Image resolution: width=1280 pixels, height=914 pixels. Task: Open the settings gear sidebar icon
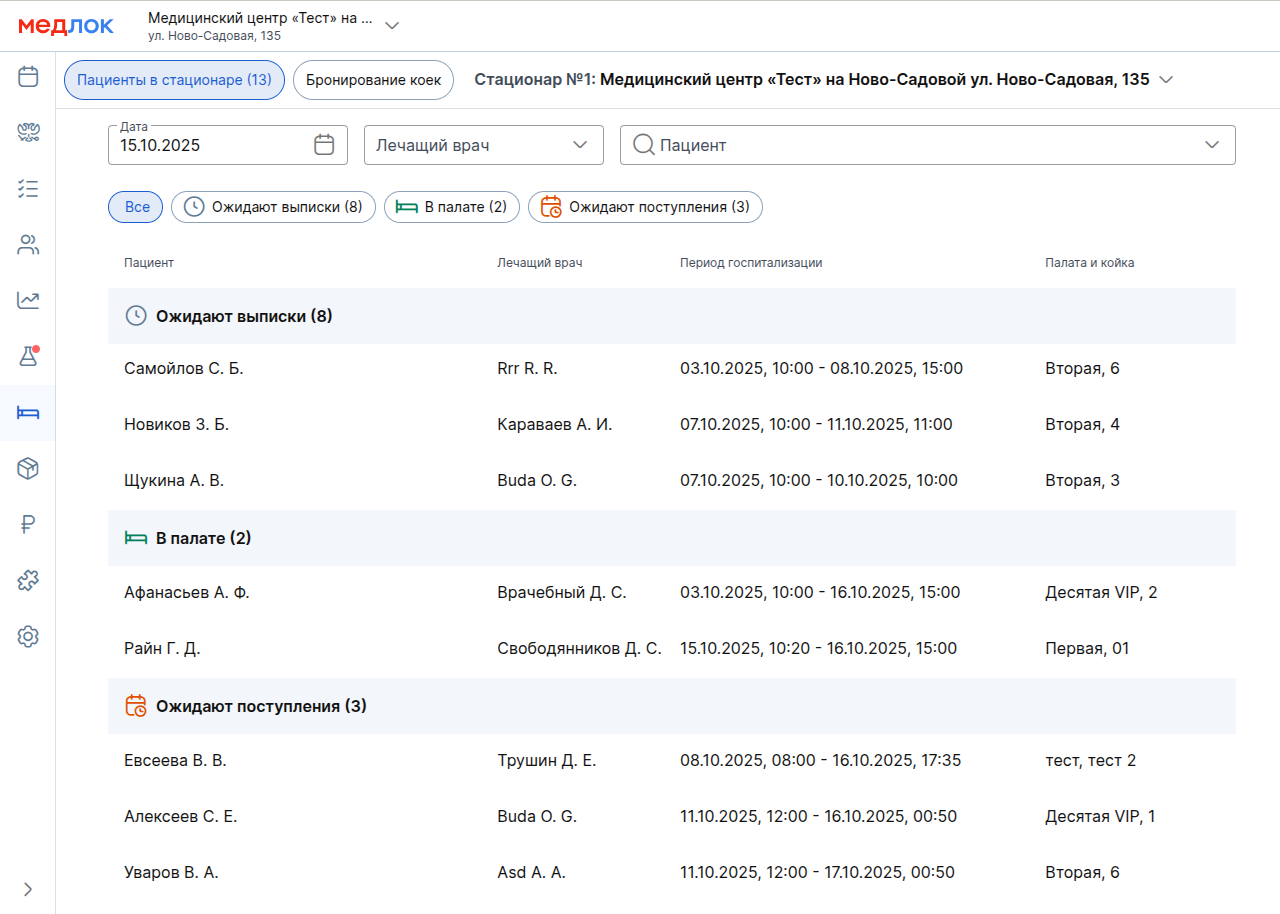pyautogui.click(x=28, y=636)
